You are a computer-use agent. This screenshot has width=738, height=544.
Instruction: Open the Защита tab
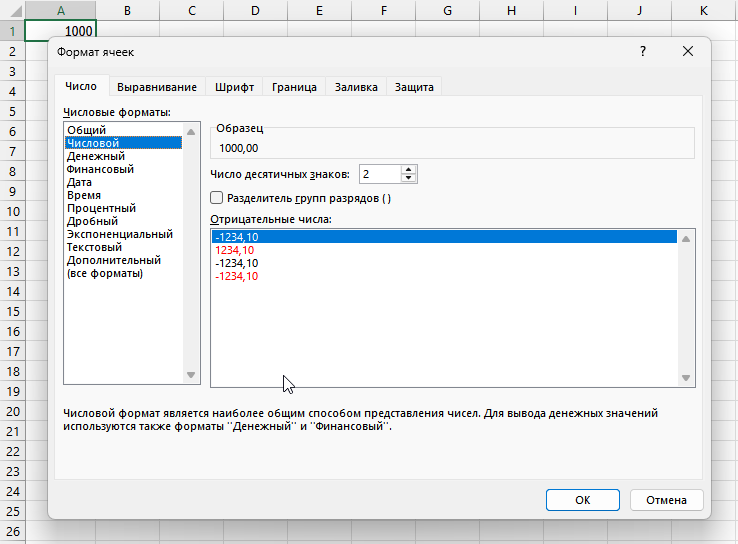click(414, 87)
